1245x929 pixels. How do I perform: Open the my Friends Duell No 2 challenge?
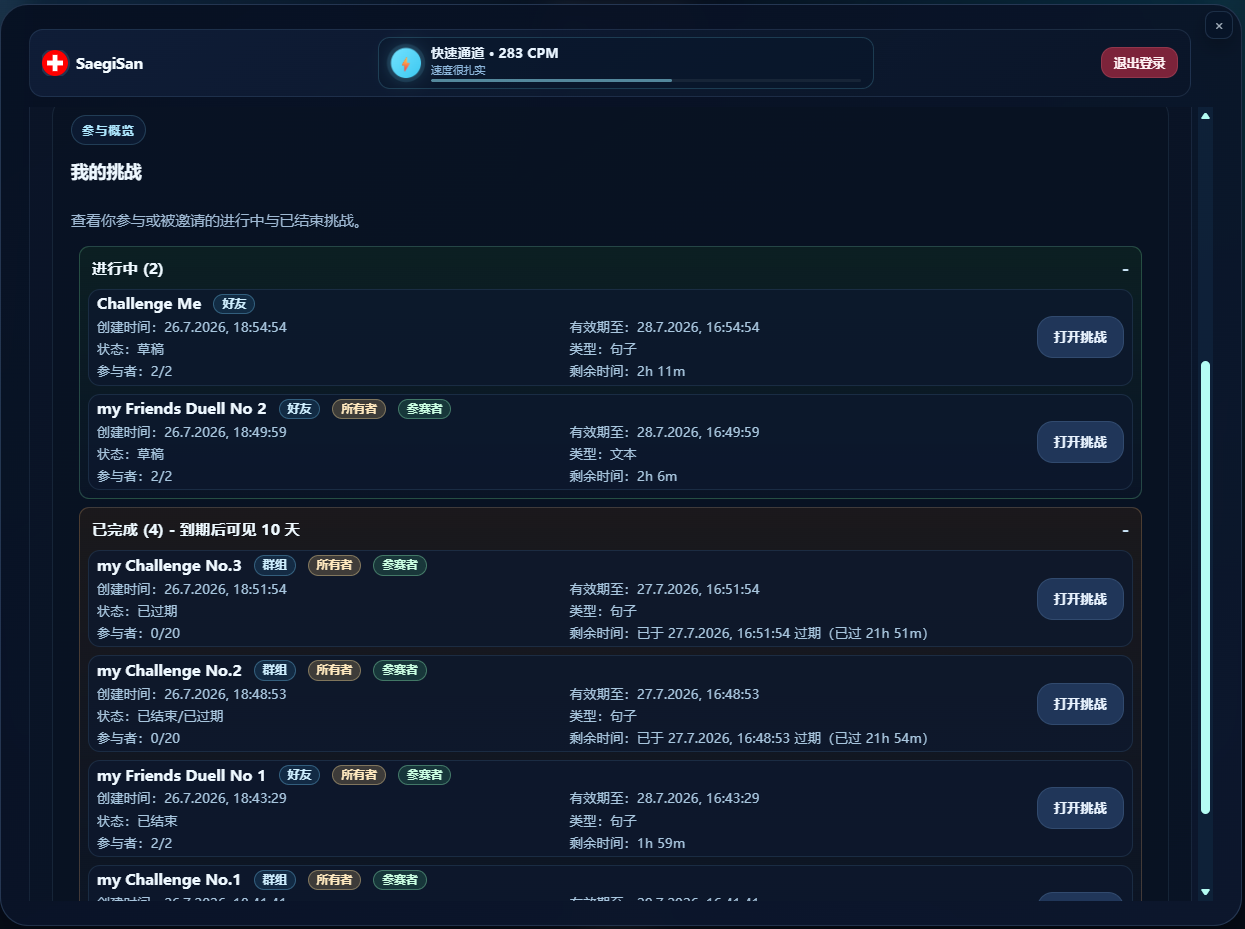coord(1080,442)
